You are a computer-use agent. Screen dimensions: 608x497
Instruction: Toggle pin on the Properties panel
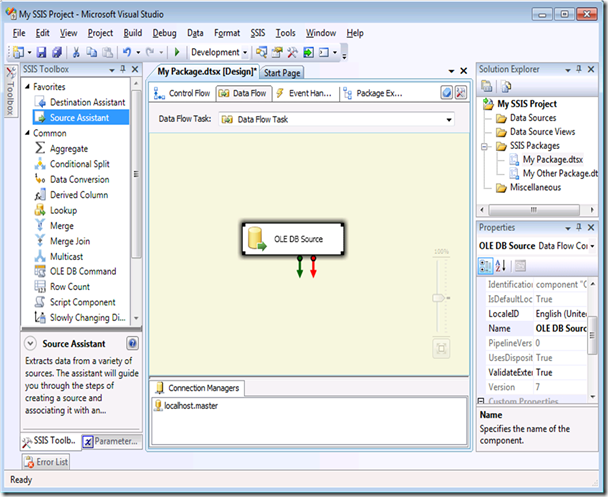tap(579, 228)
